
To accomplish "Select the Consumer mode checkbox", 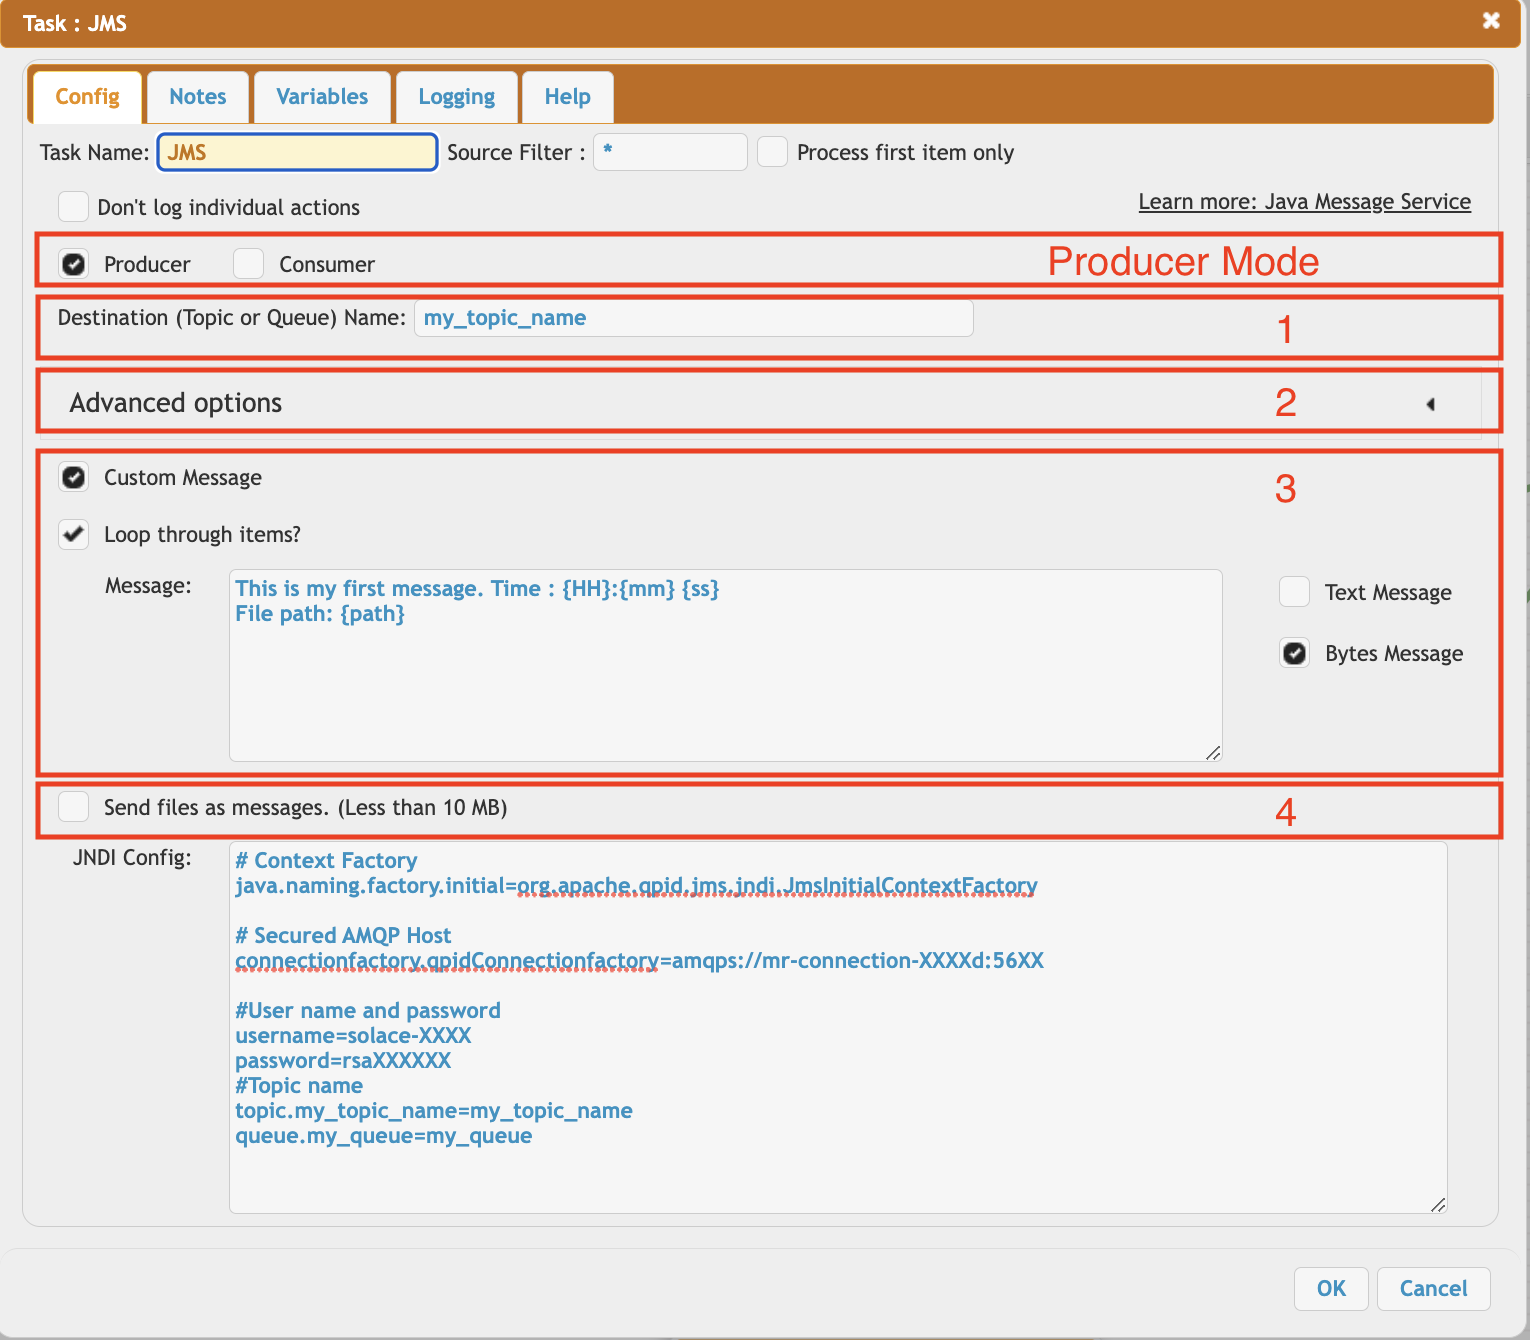I will tap(248, 264).
